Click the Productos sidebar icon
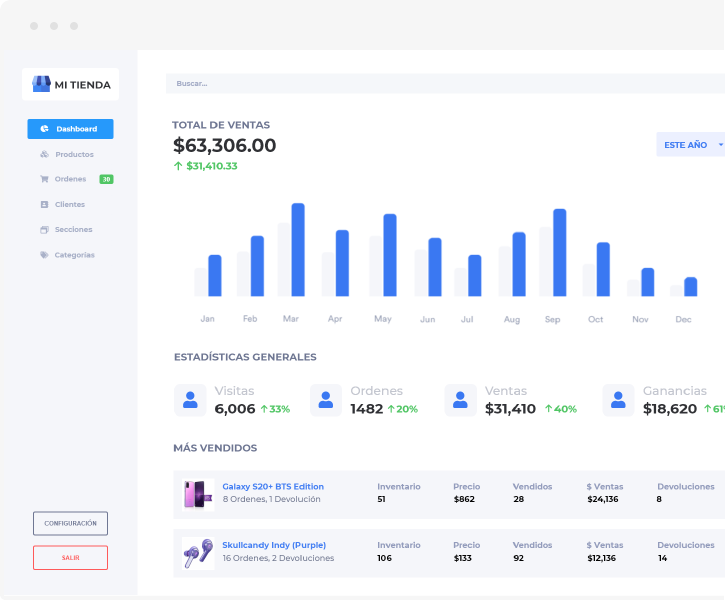 (44, 154)
